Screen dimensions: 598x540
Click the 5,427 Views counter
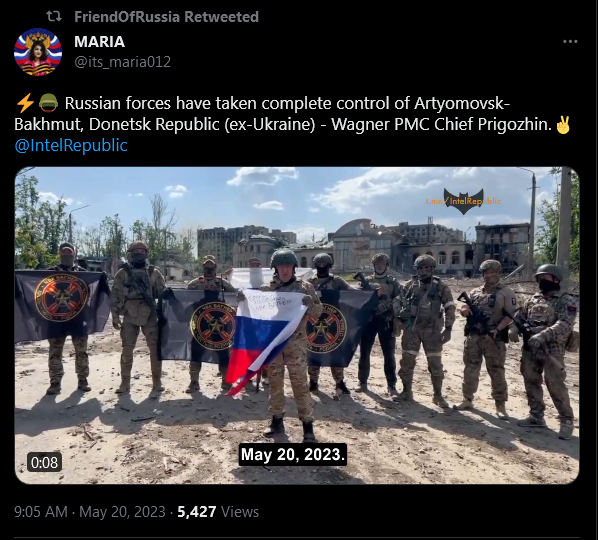coord(218,512)
